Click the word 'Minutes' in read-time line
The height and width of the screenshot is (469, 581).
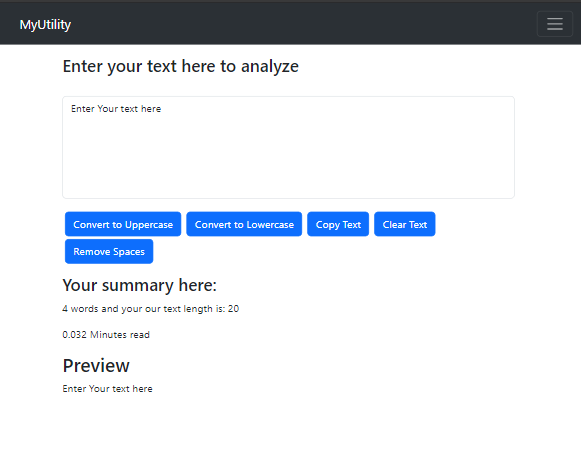108,335
